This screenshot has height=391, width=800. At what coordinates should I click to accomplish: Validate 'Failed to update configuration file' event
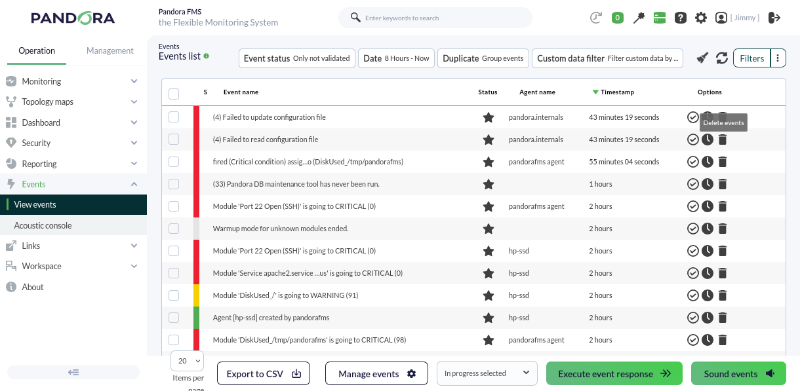coord(692,117)
